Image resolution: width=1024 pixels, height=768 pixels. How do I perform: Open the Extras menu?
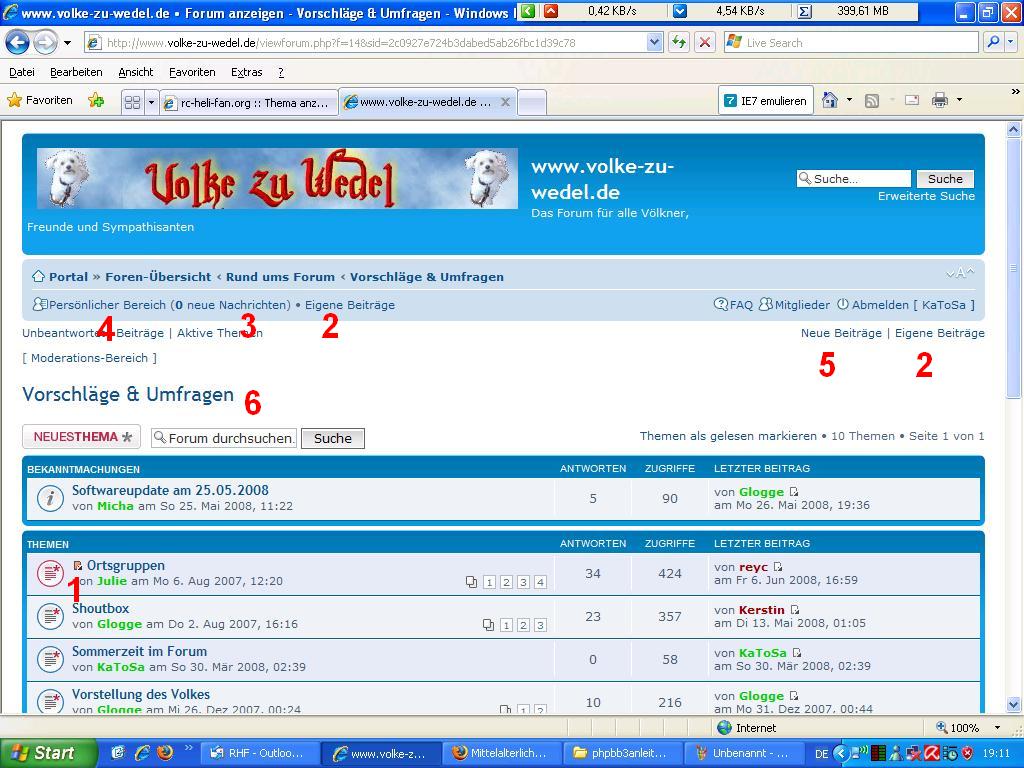point(247,72)
